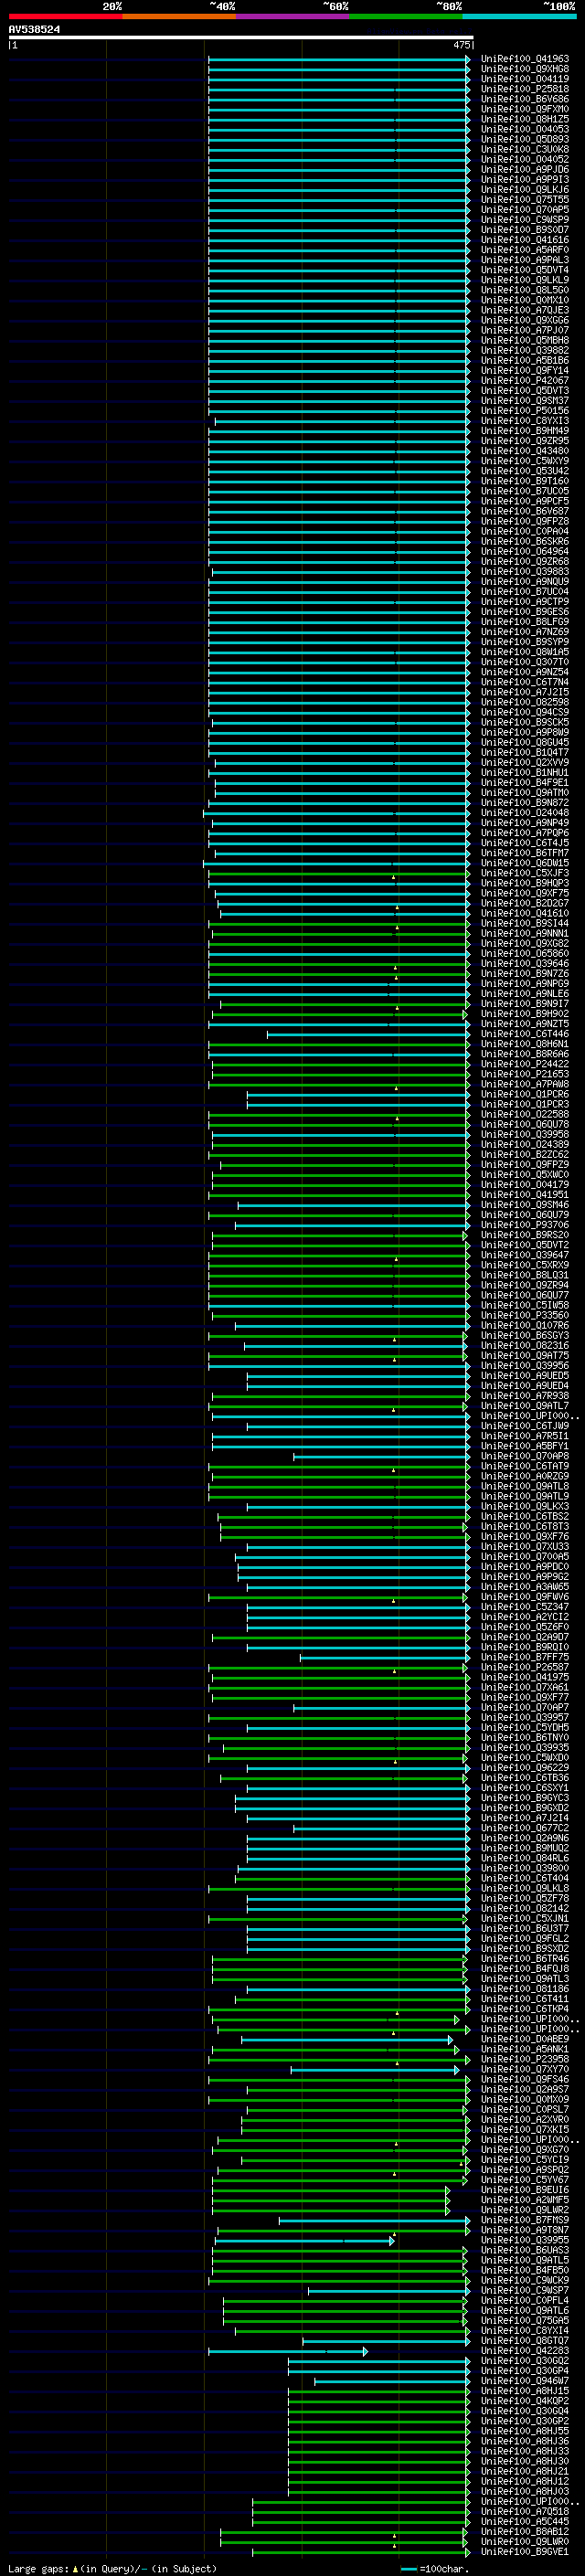Screen dimensions: 585x2576
Task: Click UniRef100_P24422 label
Action: pyautogui.click(x=524, y=1064)
